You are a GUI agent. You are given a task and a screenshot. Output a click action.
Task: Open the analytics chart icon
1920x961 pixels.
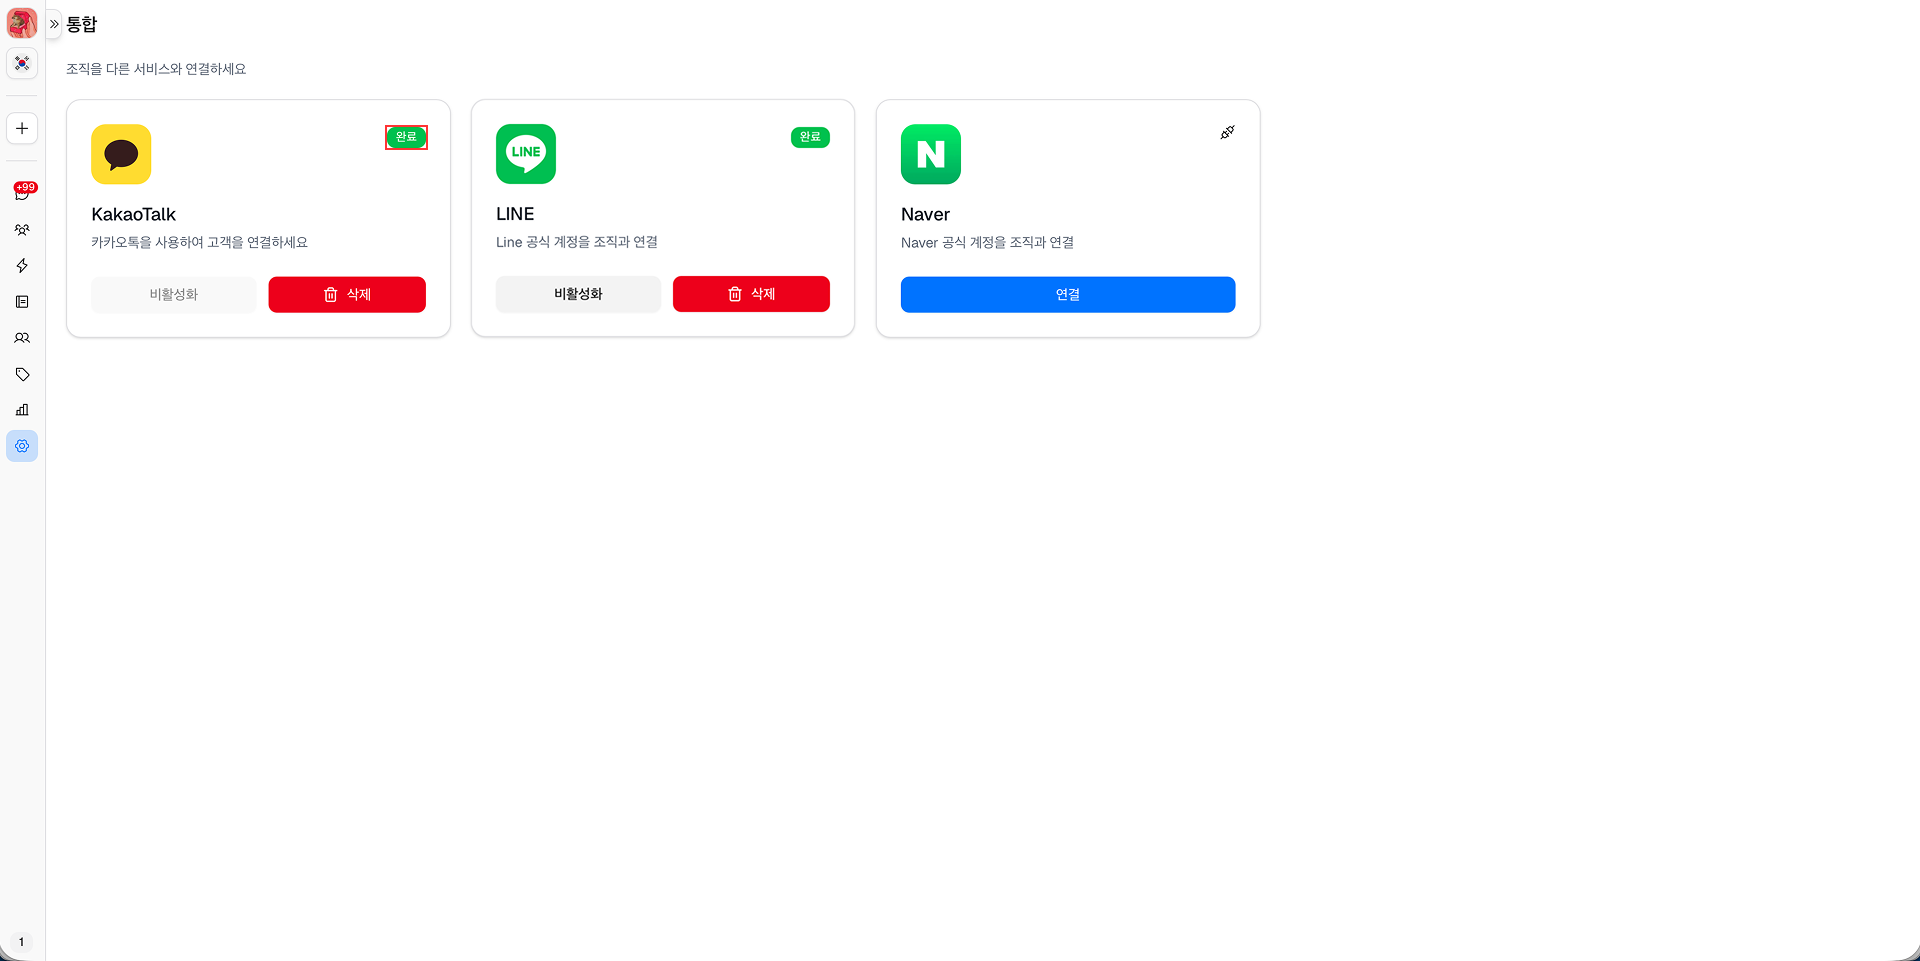point(22,409)
